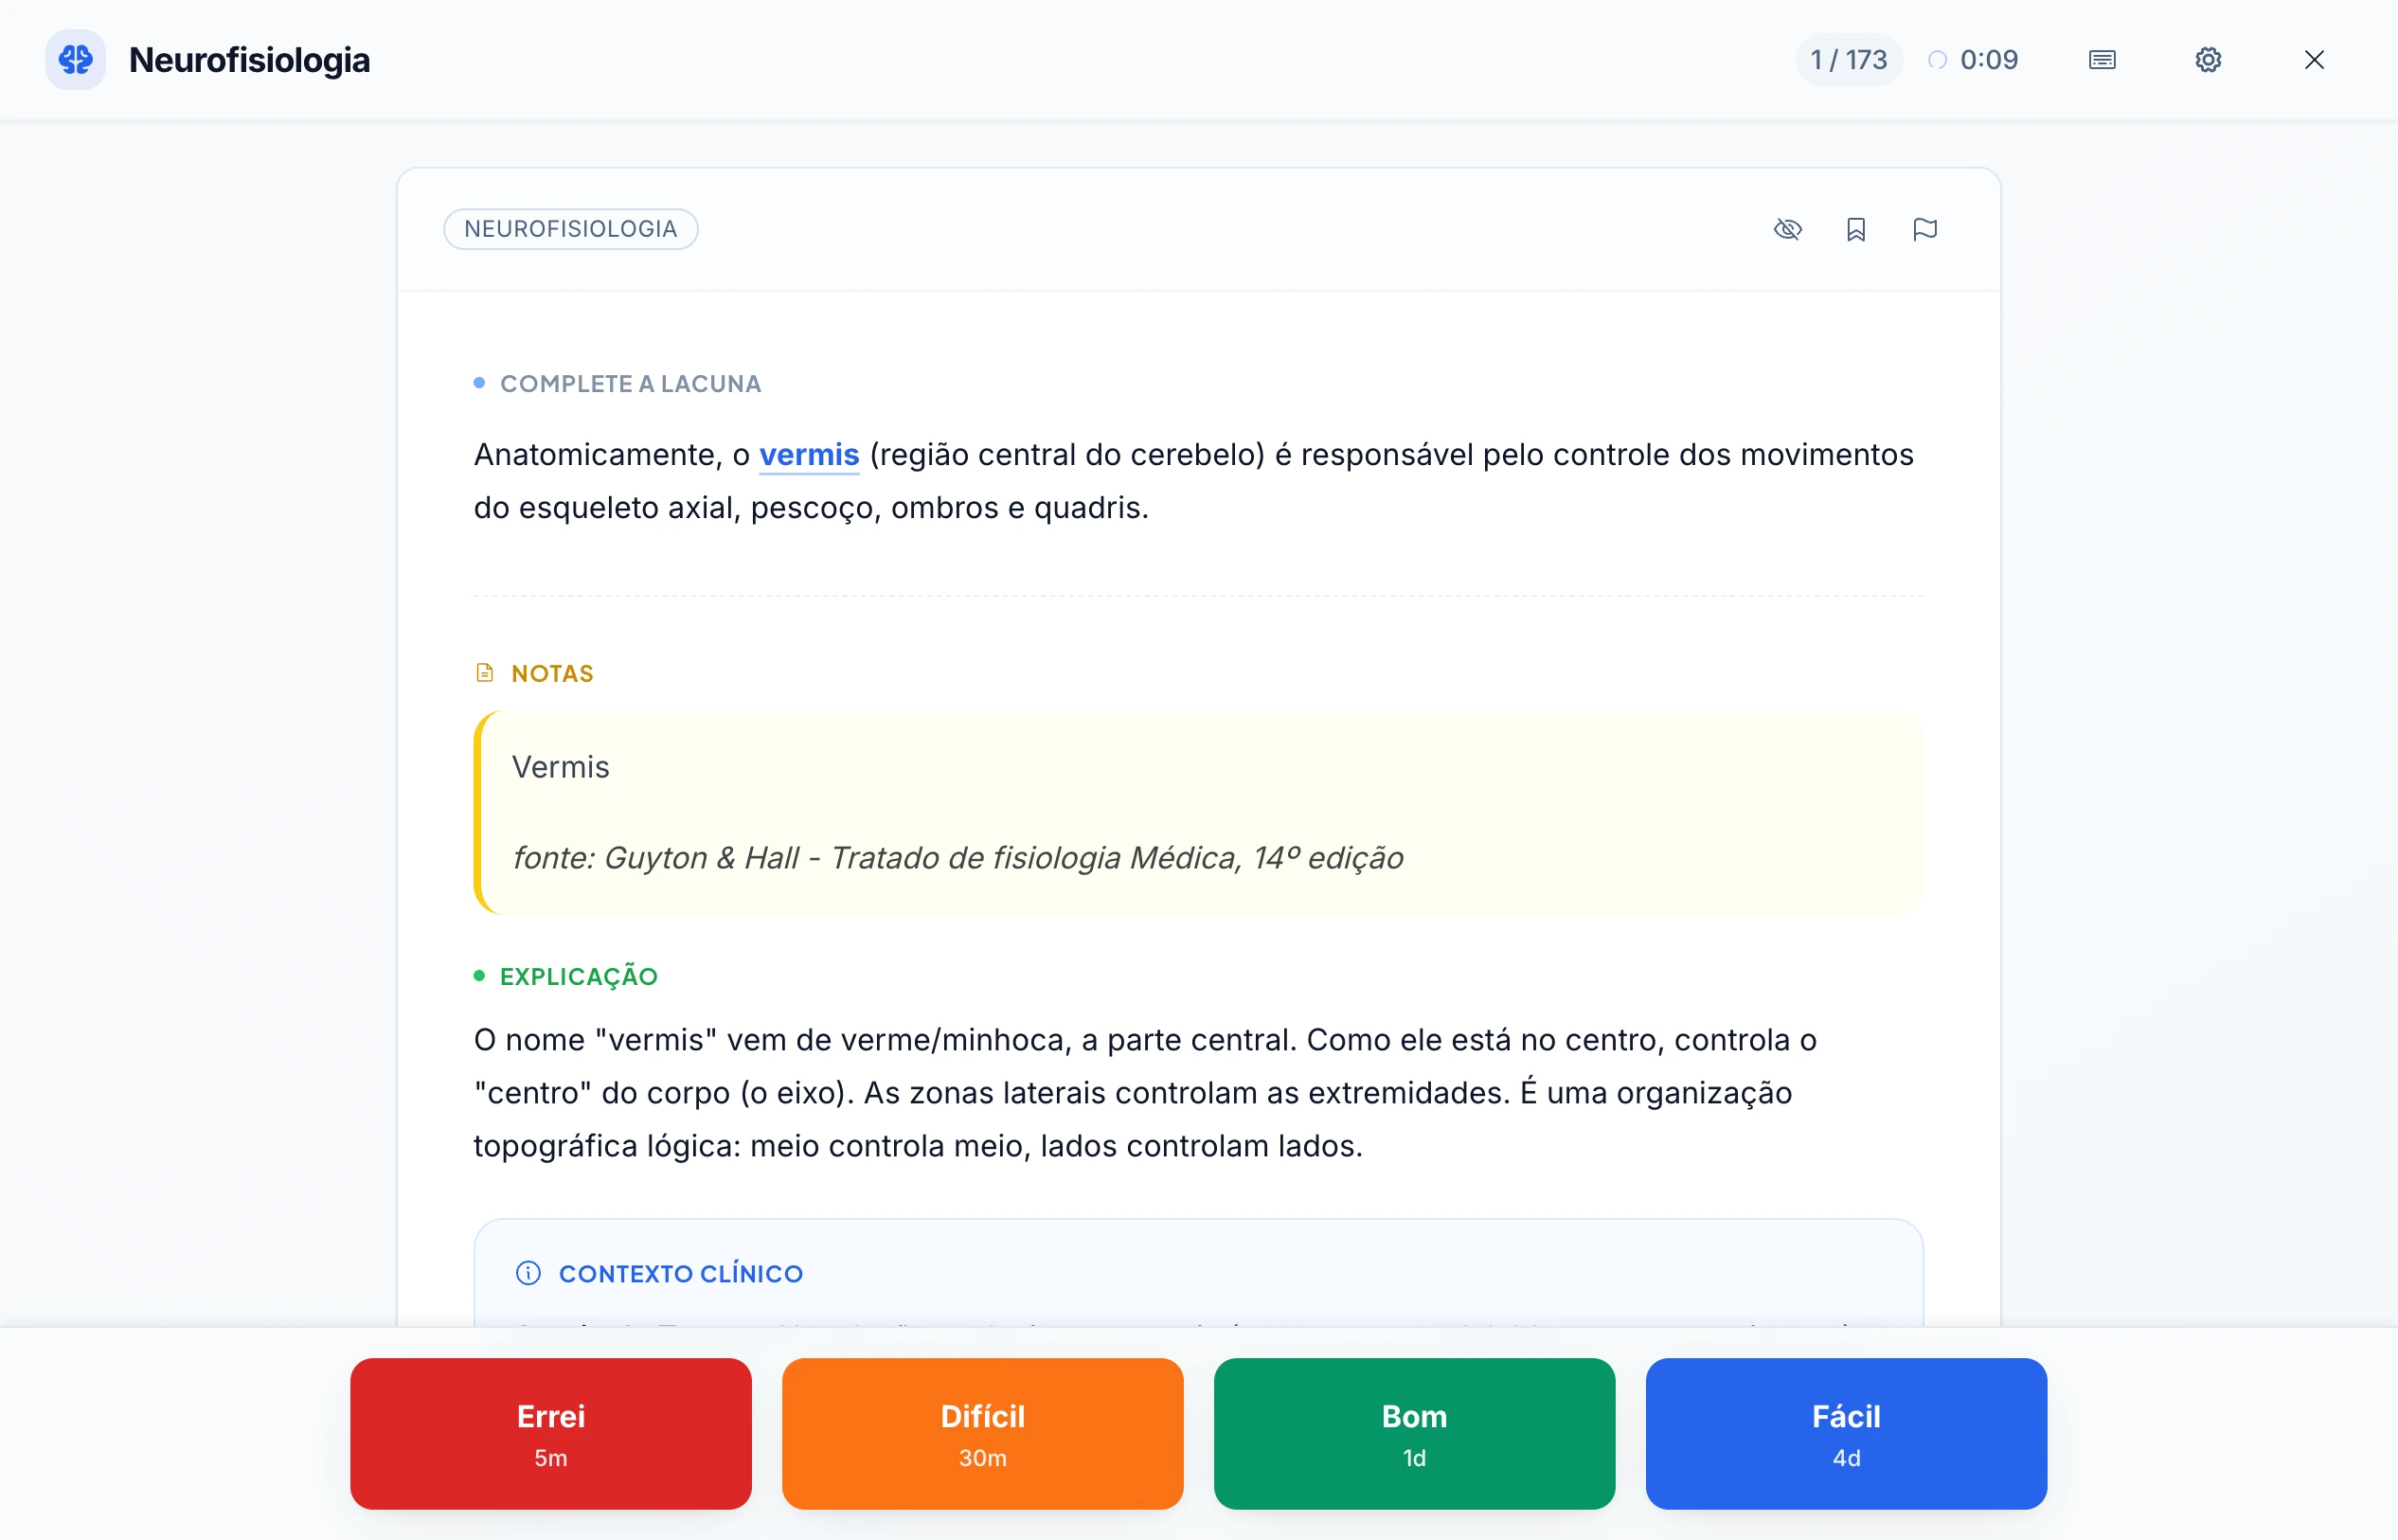Open the keyboard shortcuts icon in top bar

(2102, 60)
